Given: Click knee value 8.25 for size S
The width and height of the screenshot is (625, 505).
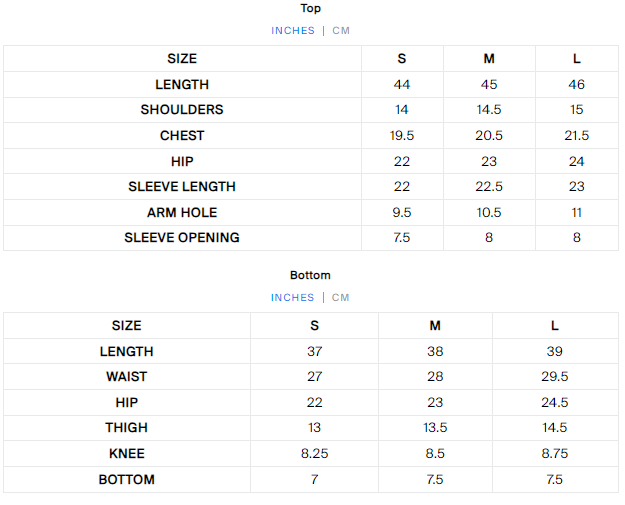Looking at the screenshot, I should pyautogui.click(x=314, y=454).
